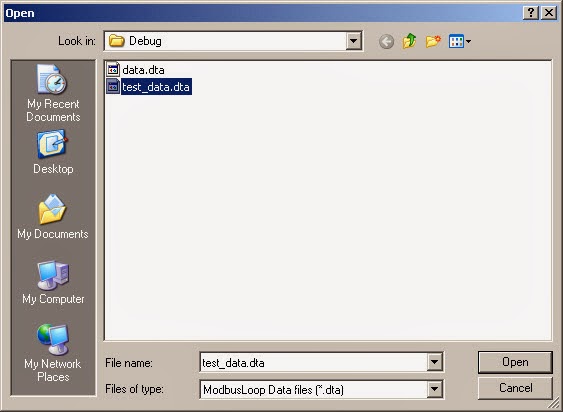Screen dimensions: 563x412
Task: Create a new folder
Action: click(433, 41)
